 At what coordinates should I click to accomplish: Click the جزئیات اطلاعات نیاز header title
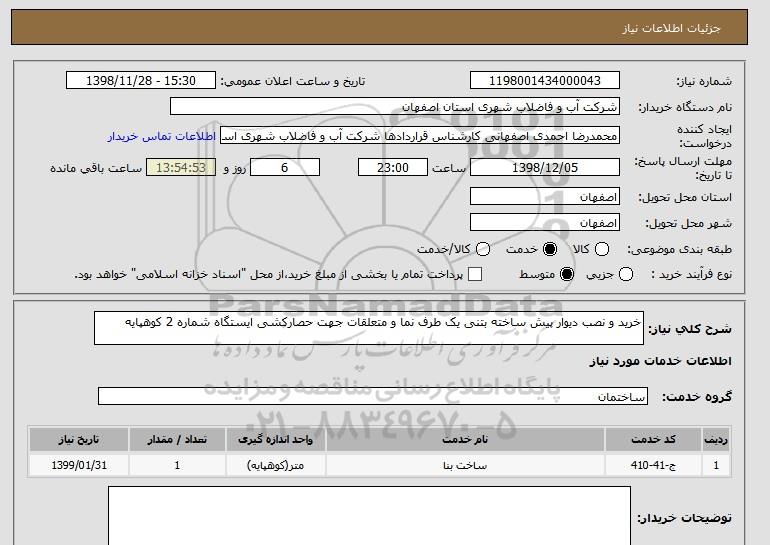671,28
